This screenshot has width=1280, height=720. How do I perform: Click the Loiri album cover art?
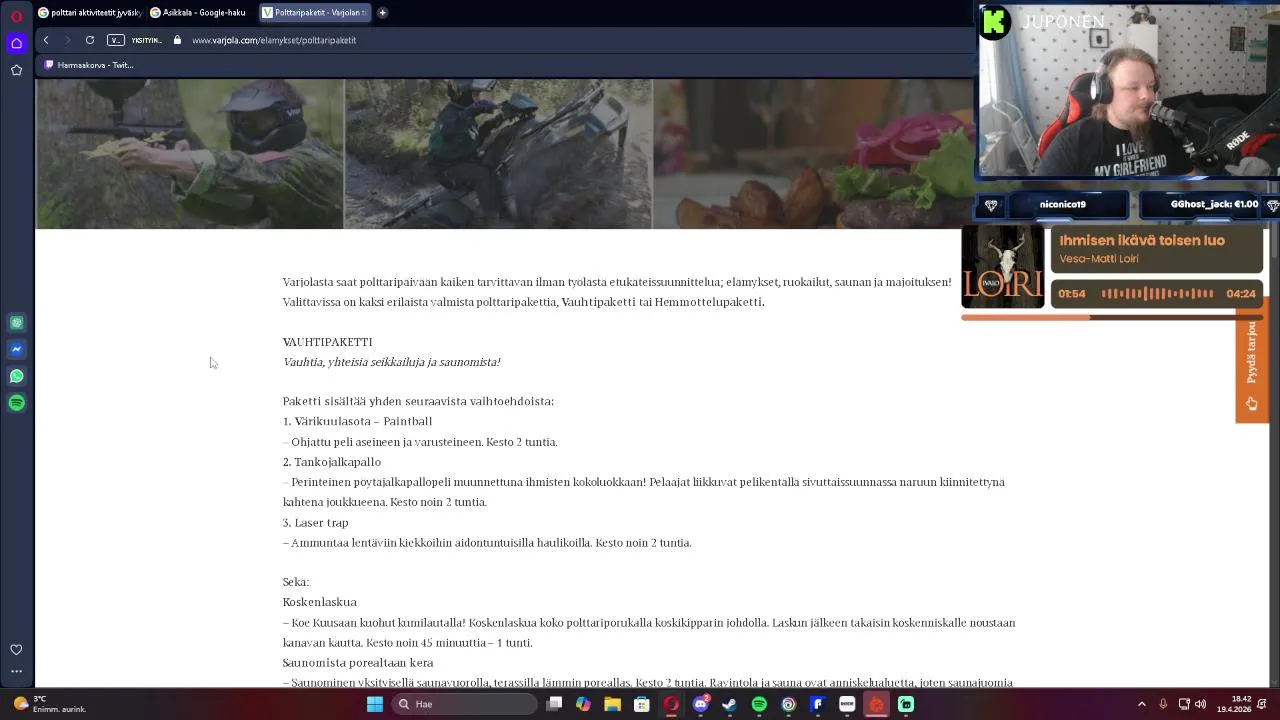(1003, 266)
